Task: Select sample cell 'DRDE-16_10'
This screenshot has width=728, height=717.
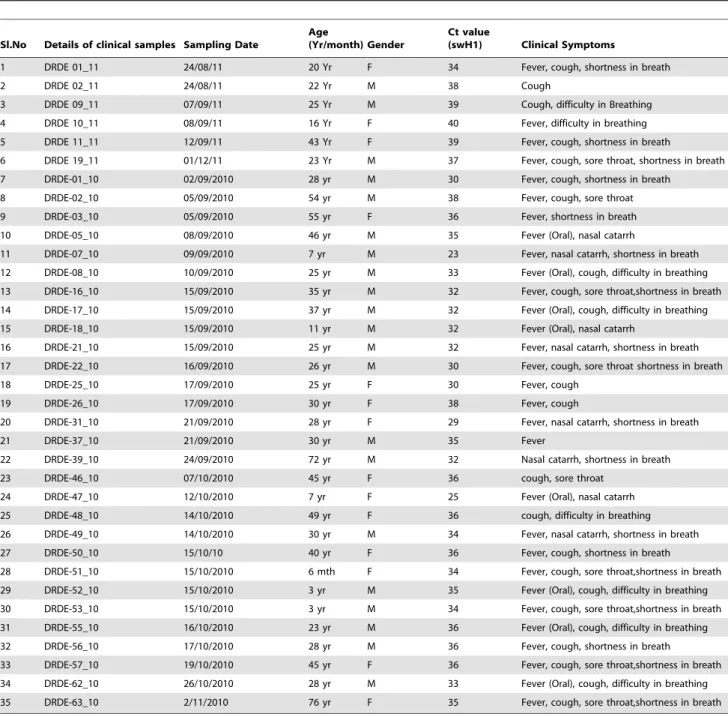Action: 71,291
